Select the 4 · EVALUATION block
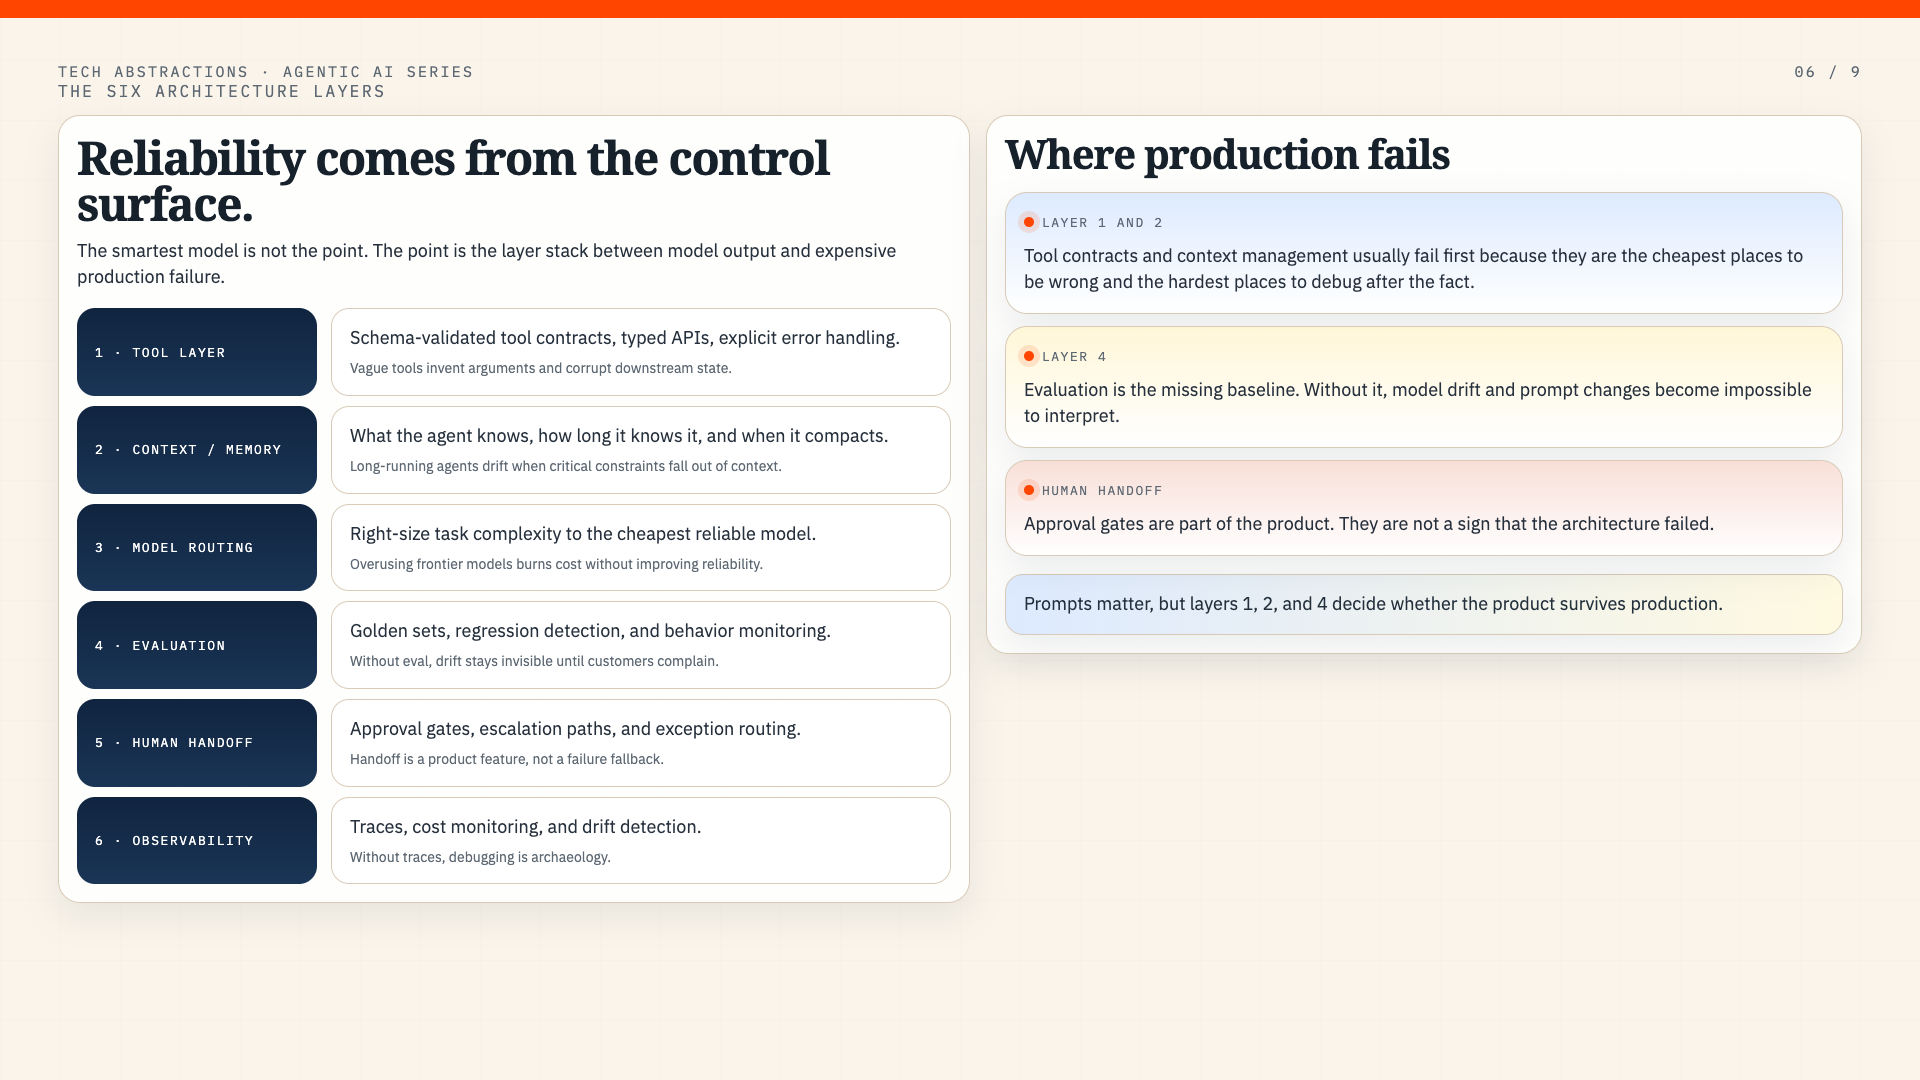Viewport: 1920px width, 1080px height. click(197, 645)
